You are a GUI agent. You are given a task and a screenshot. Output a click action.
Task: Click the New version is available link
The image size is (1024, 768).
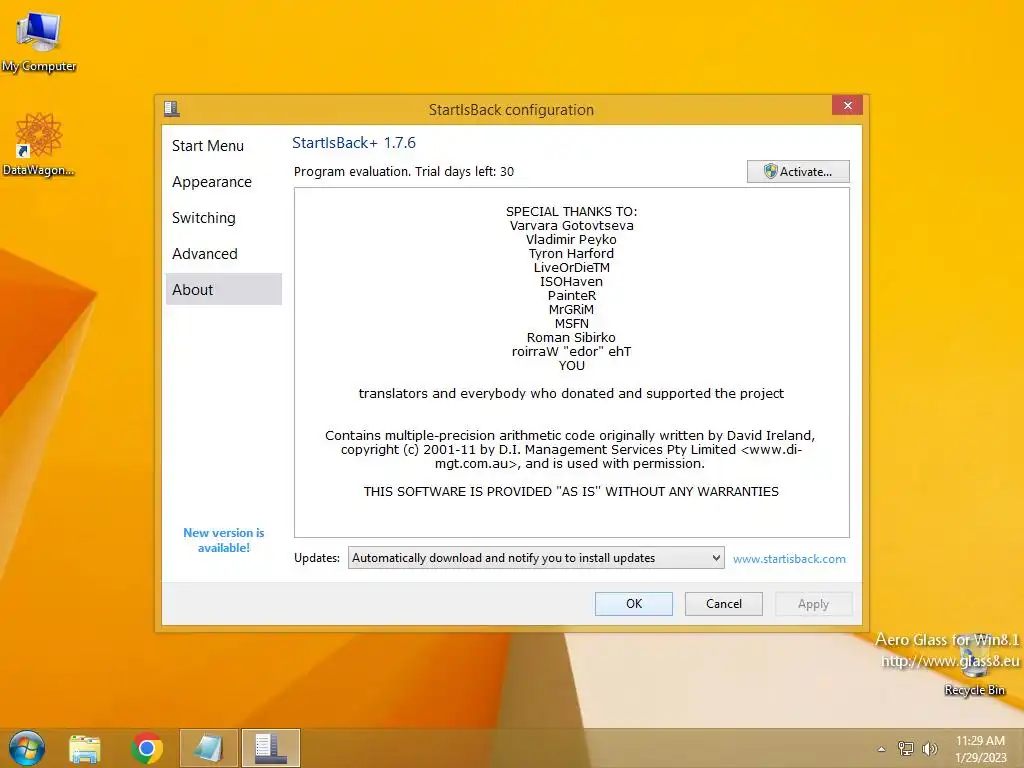pos(224,540)
